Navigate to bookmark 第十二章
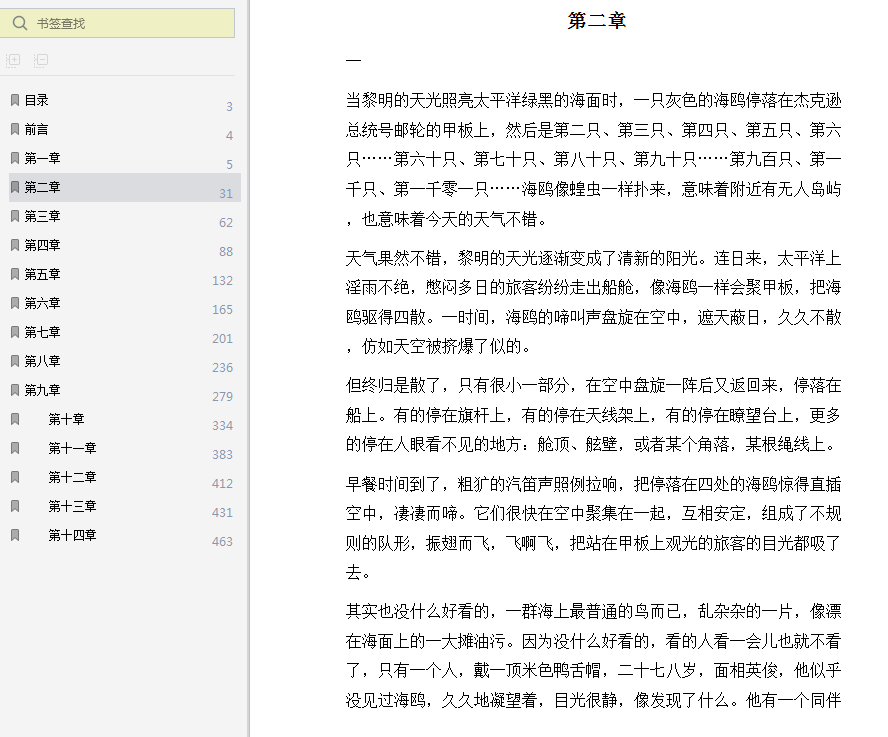Image resolution: width=888 pixels, height=737 pixels. coord(72,477)
